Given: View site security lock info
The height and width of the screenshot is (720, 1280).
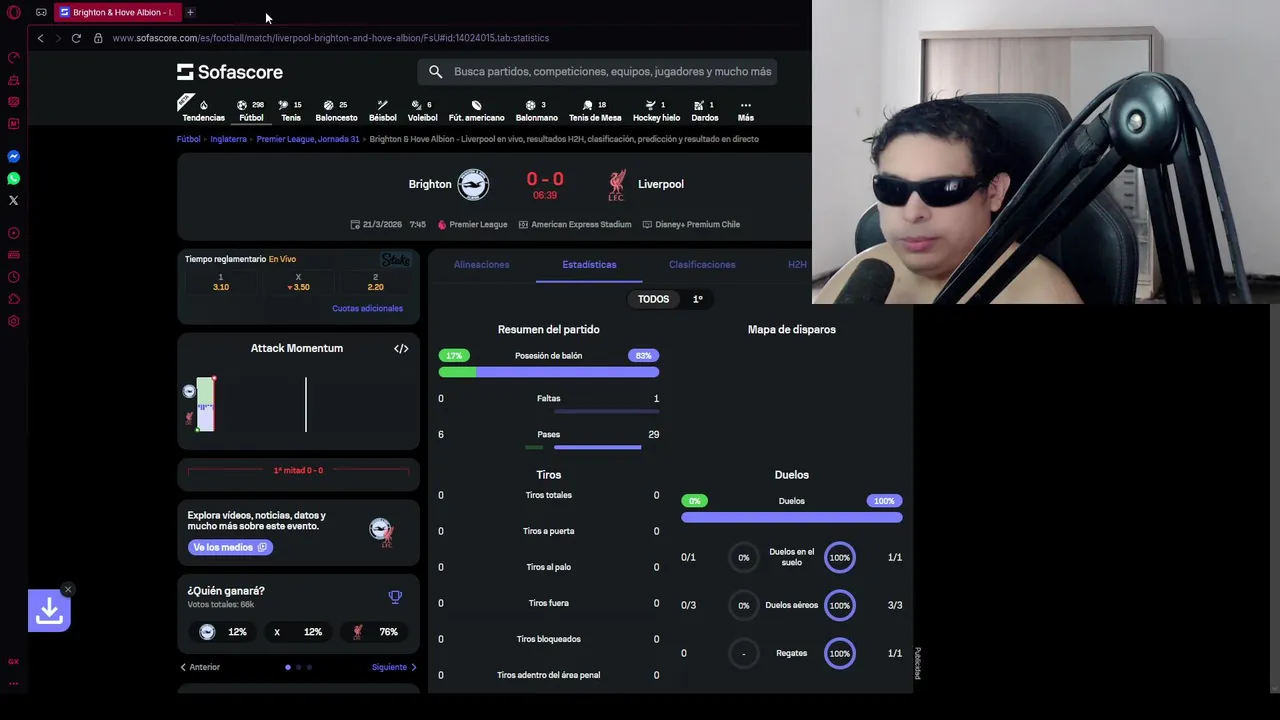Looking at the screenshot, I should (98, 38).
